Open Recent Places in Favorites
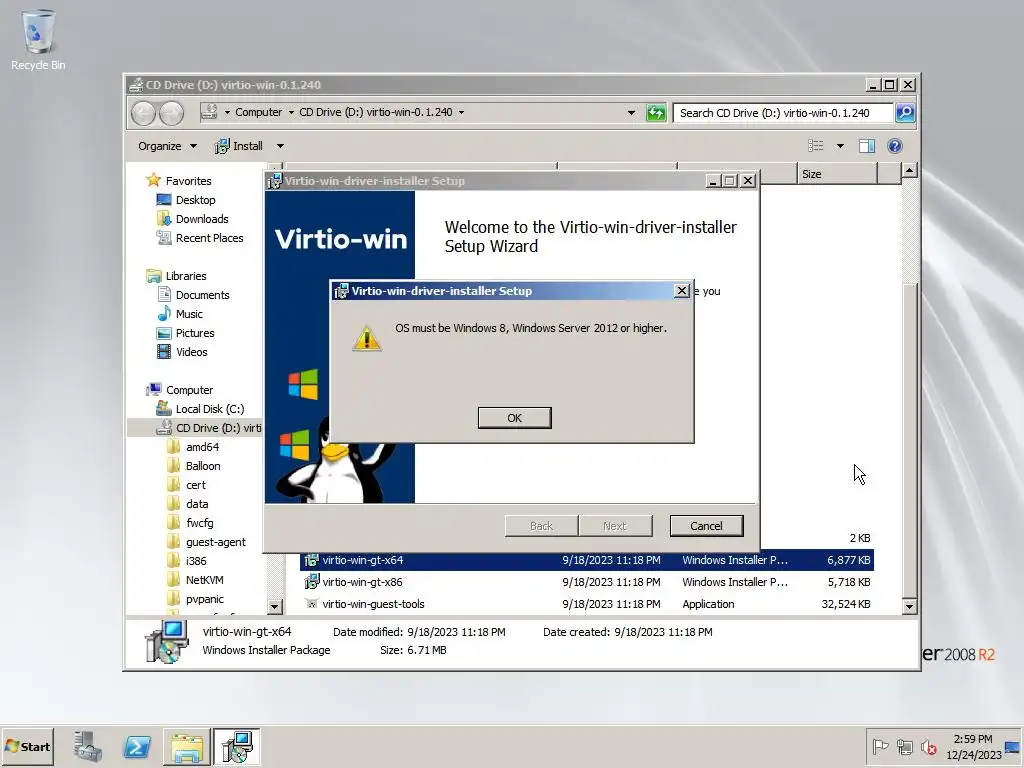This screenshot has height=768, width=1024. (x=209, y=238)
